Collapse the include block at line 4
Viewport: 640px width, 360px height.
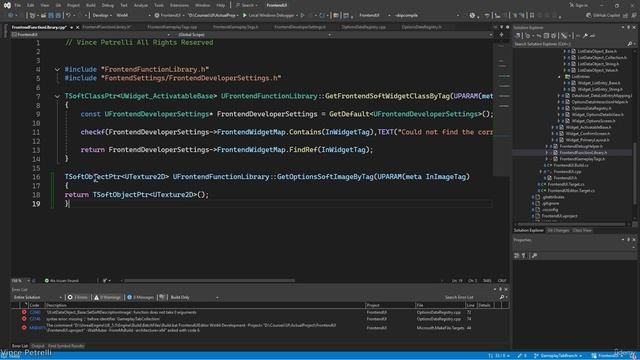pos(57,69)
